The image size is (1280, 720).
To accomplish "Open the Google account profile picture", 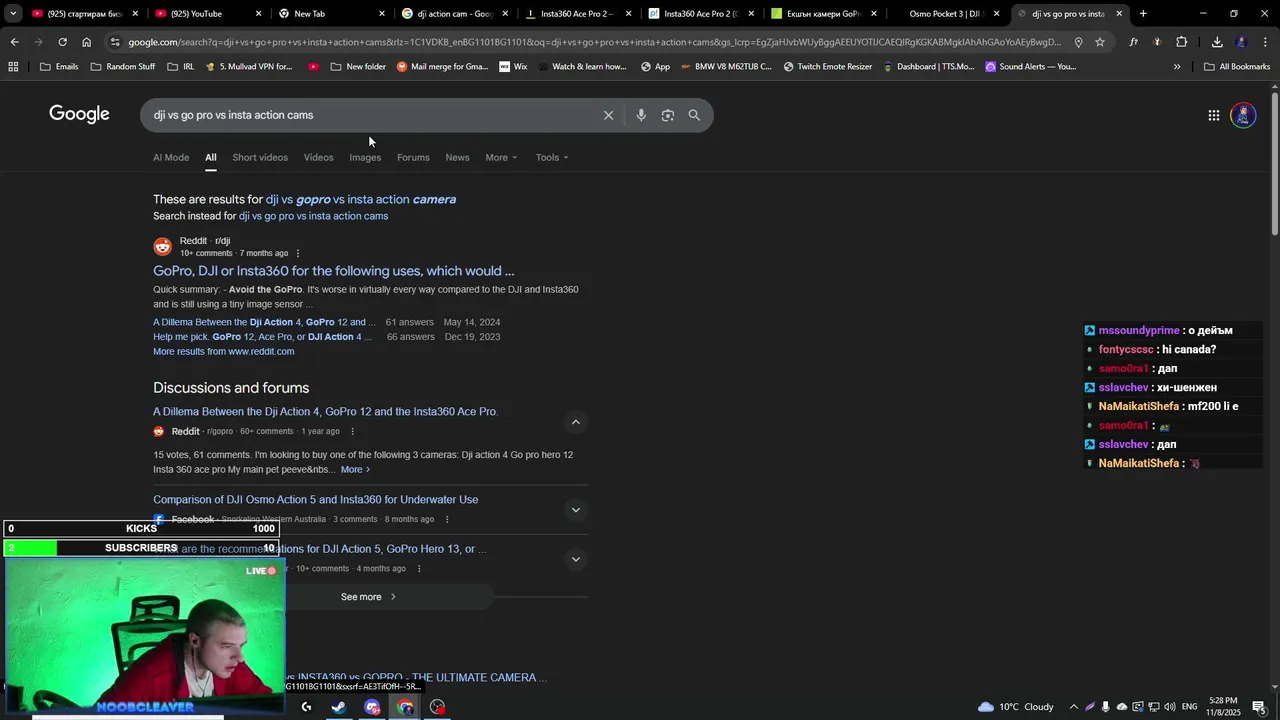I will coord(1243,115).
